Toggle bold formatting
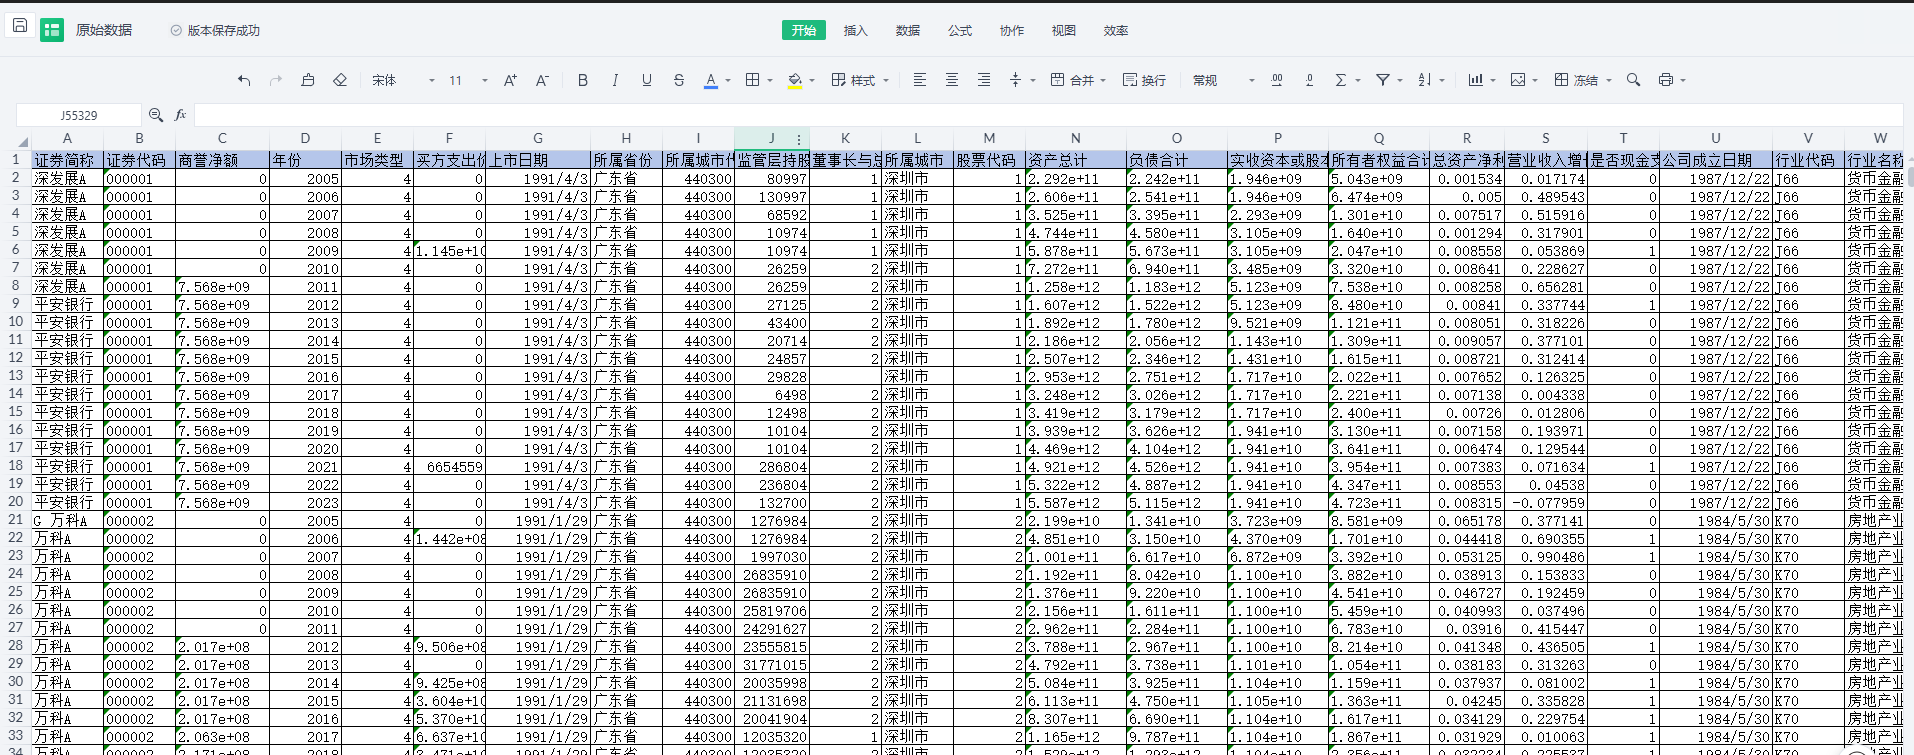Viewport: 1914px width, 755px height. 583,80
